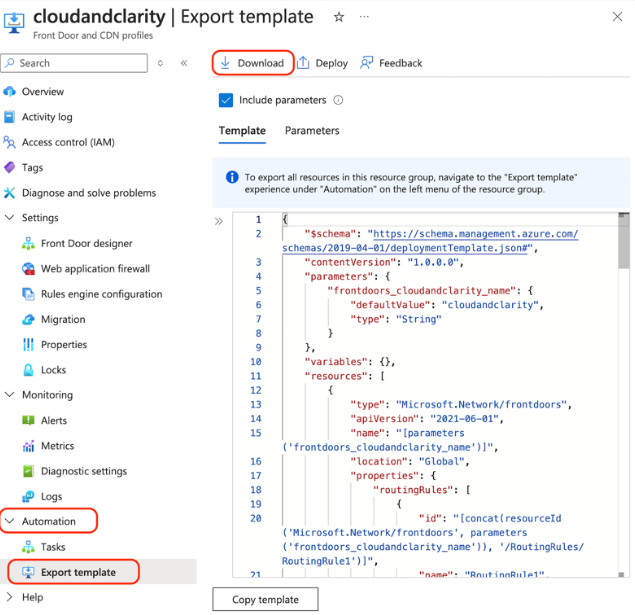
Task: Click the Copy template button
Action: pos(264,599)
